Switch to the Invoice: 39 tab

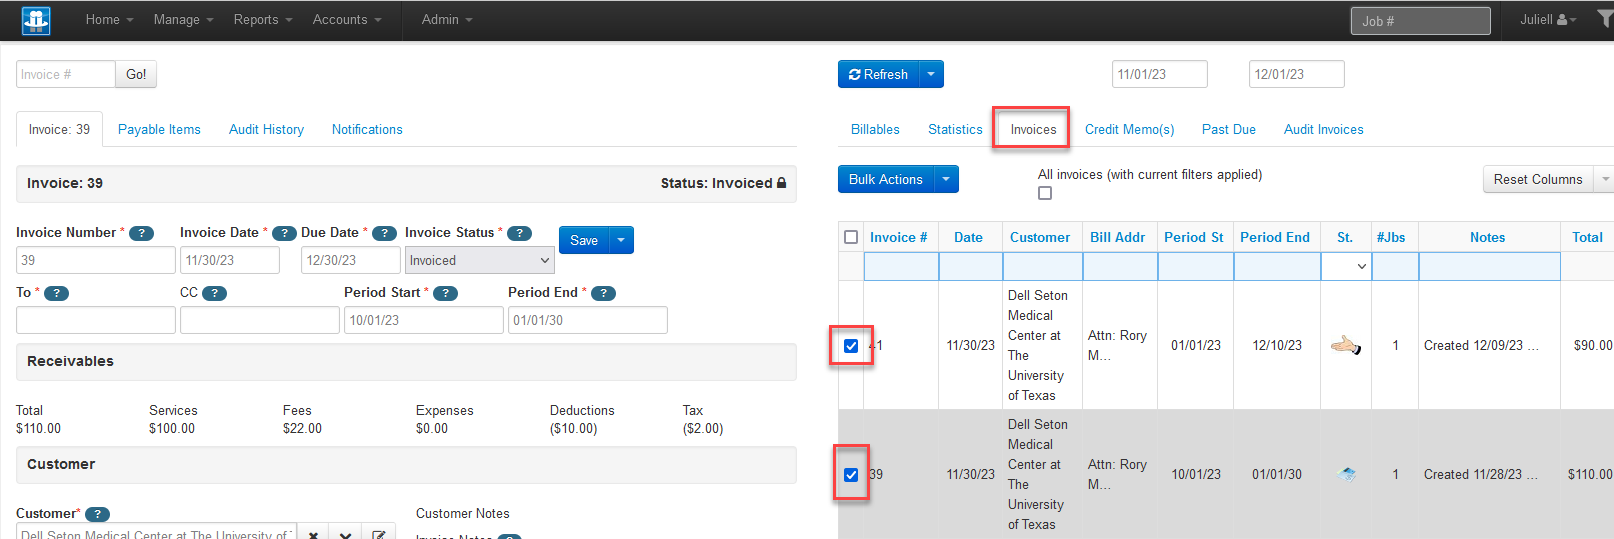(59, 129)
